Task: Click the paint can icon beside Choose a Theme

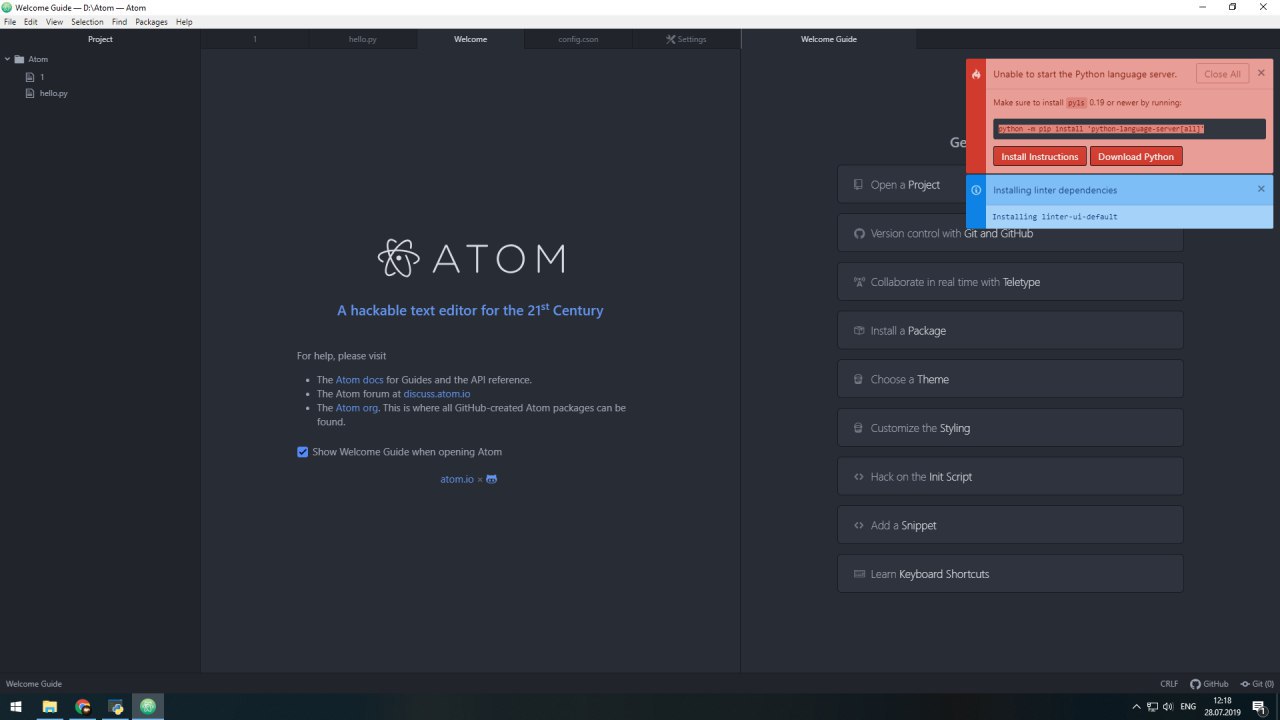Action: 858,379
